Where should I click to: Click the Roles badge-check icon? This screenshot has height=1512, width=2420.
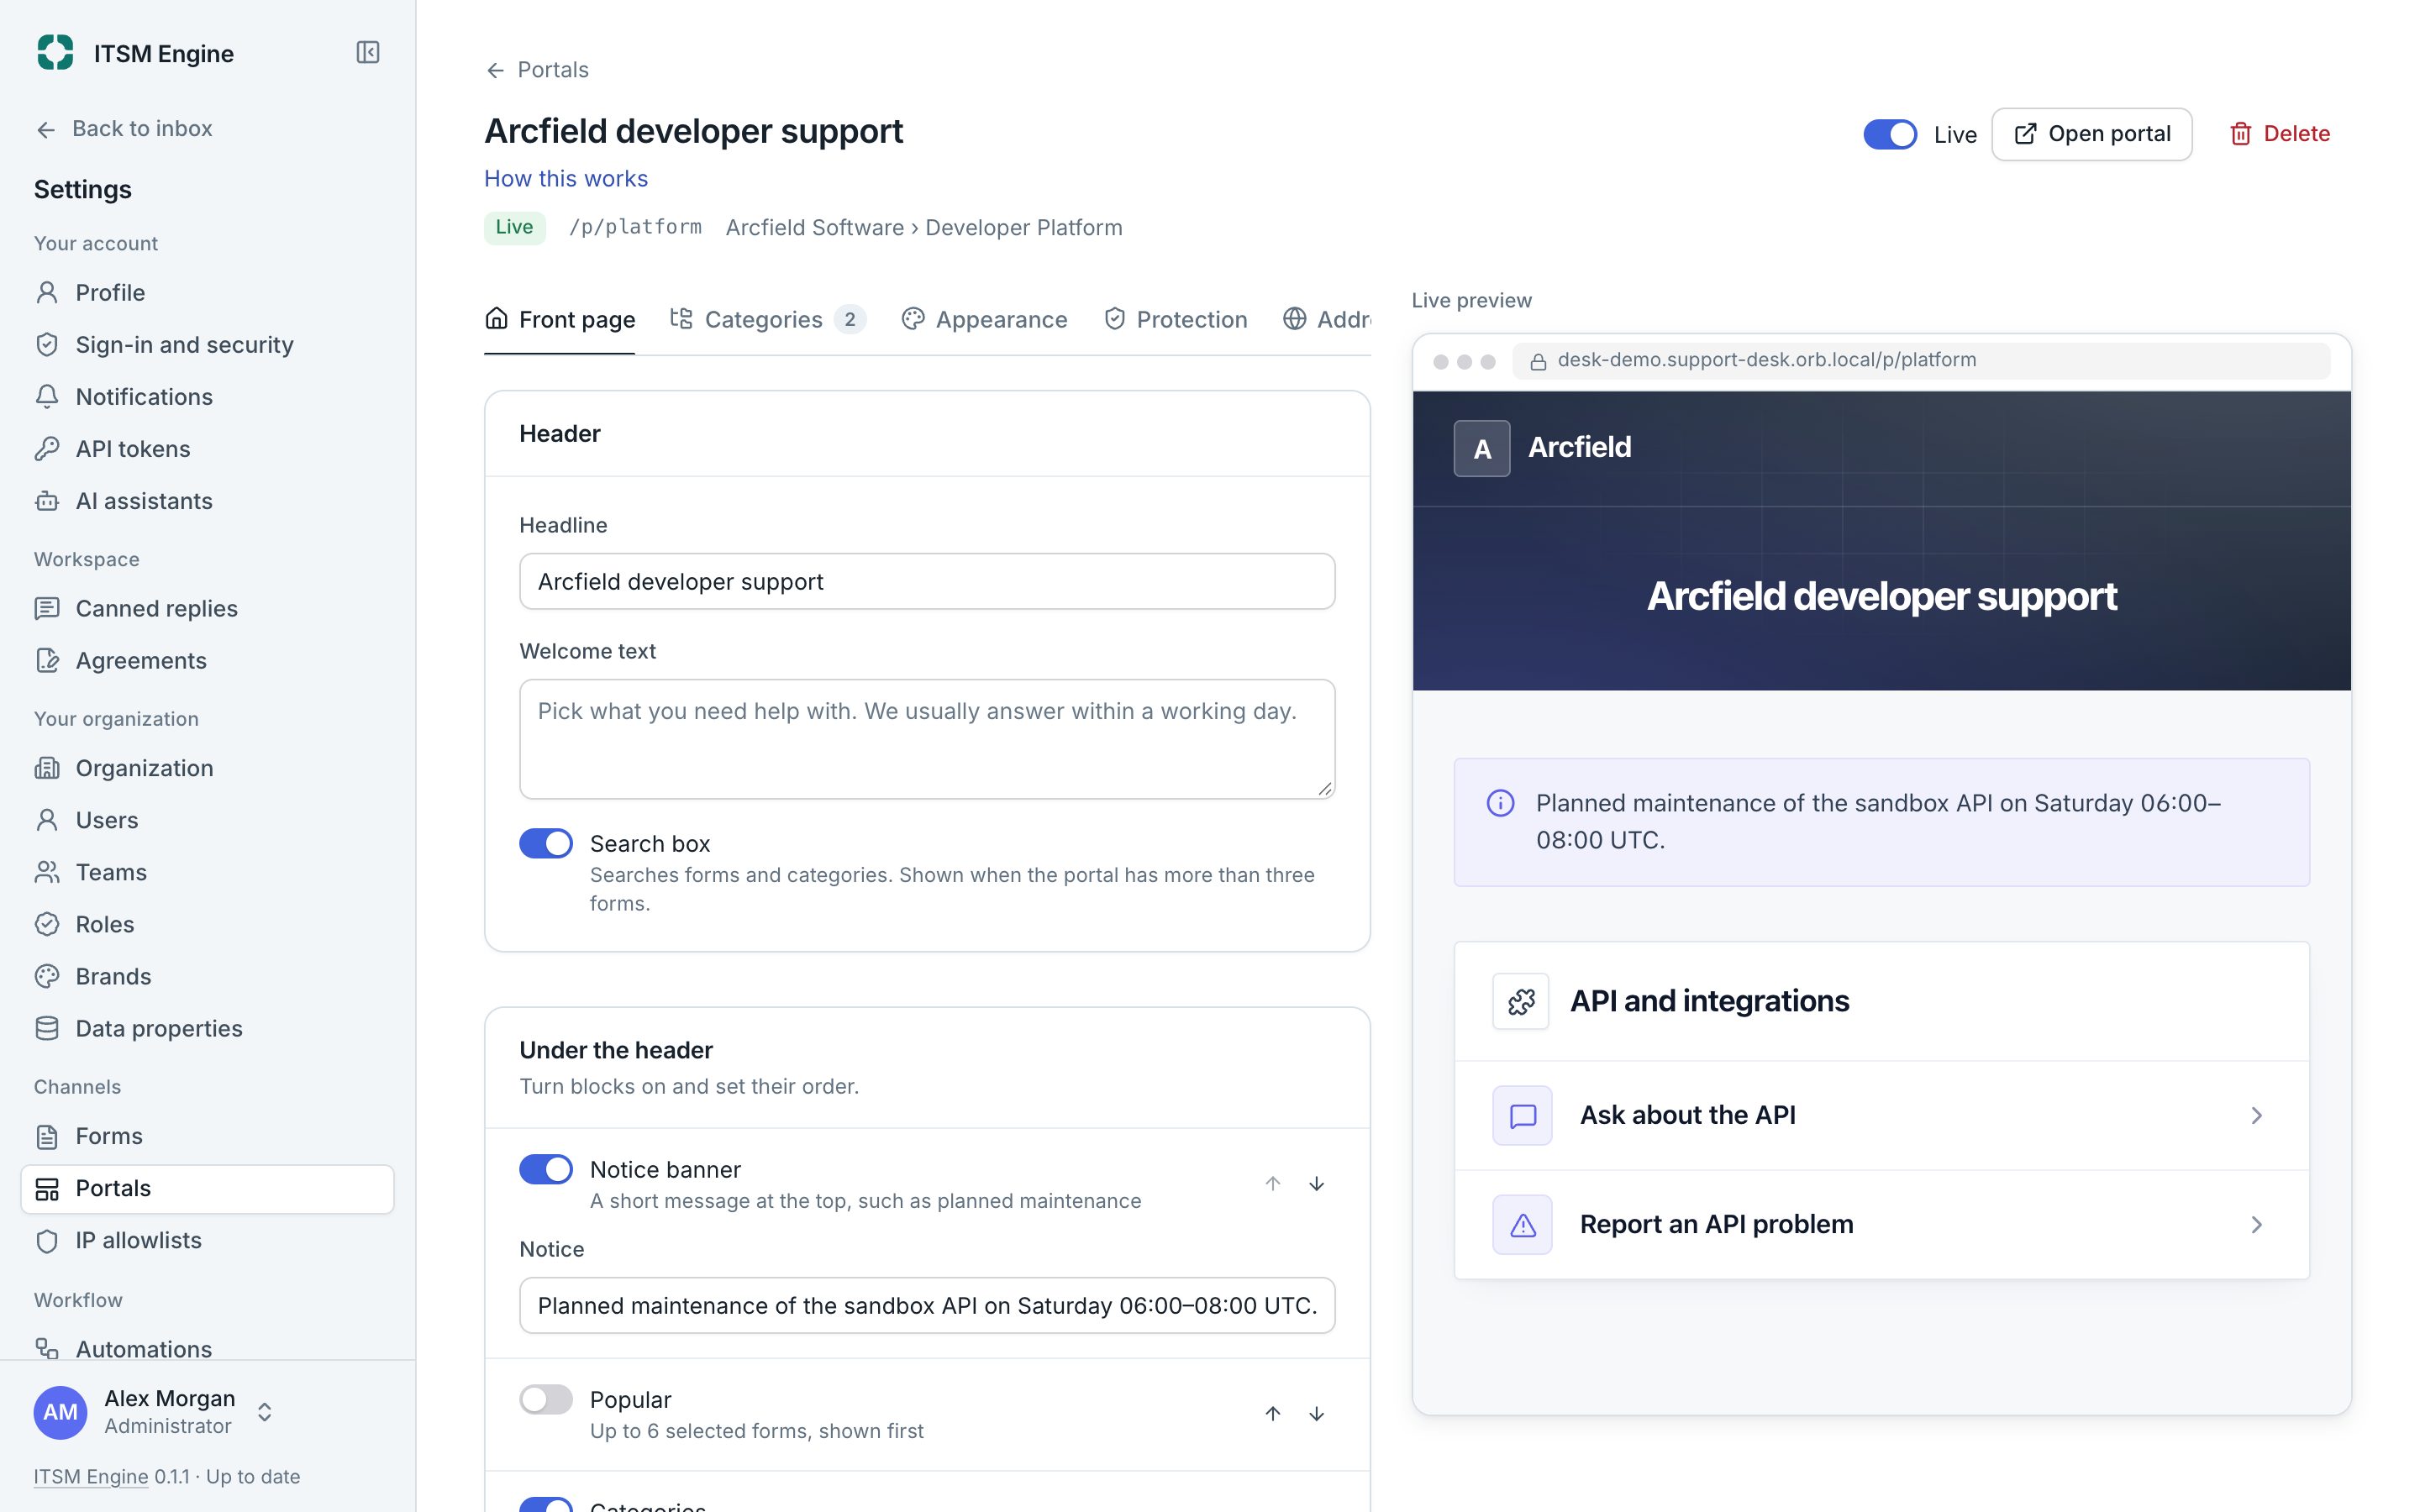[47, 923]
